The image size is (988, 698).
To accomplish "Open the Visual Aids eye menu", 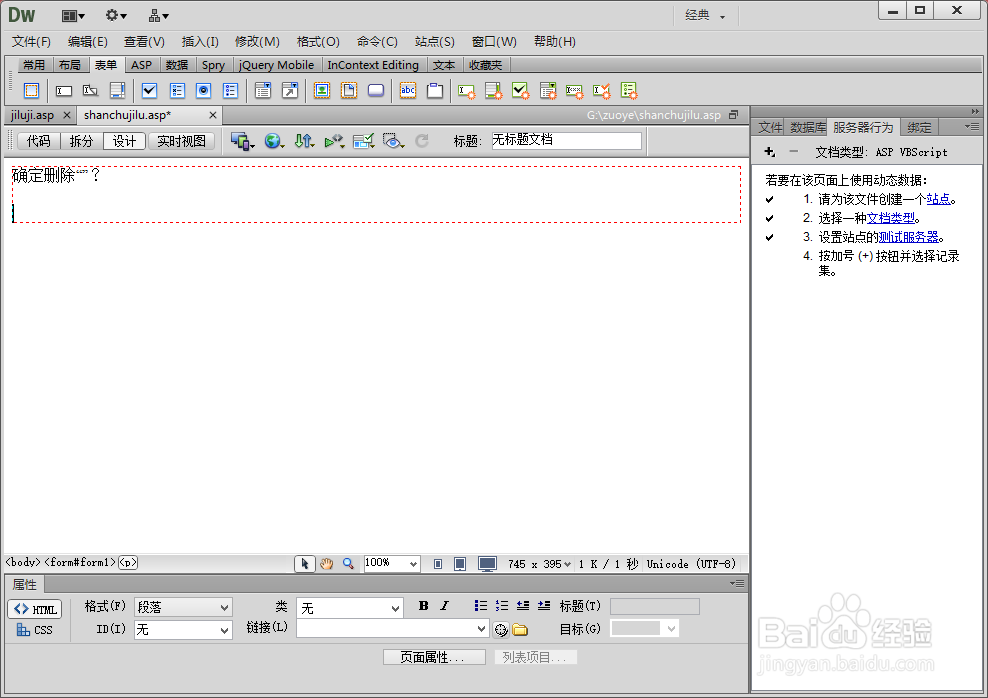I will click(x=393, y=141).
